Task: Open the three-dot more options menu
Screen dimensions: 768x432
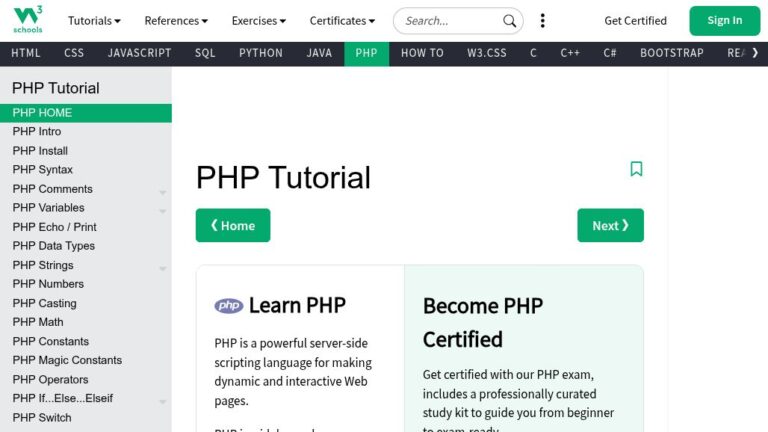Action: coord(542,21)
